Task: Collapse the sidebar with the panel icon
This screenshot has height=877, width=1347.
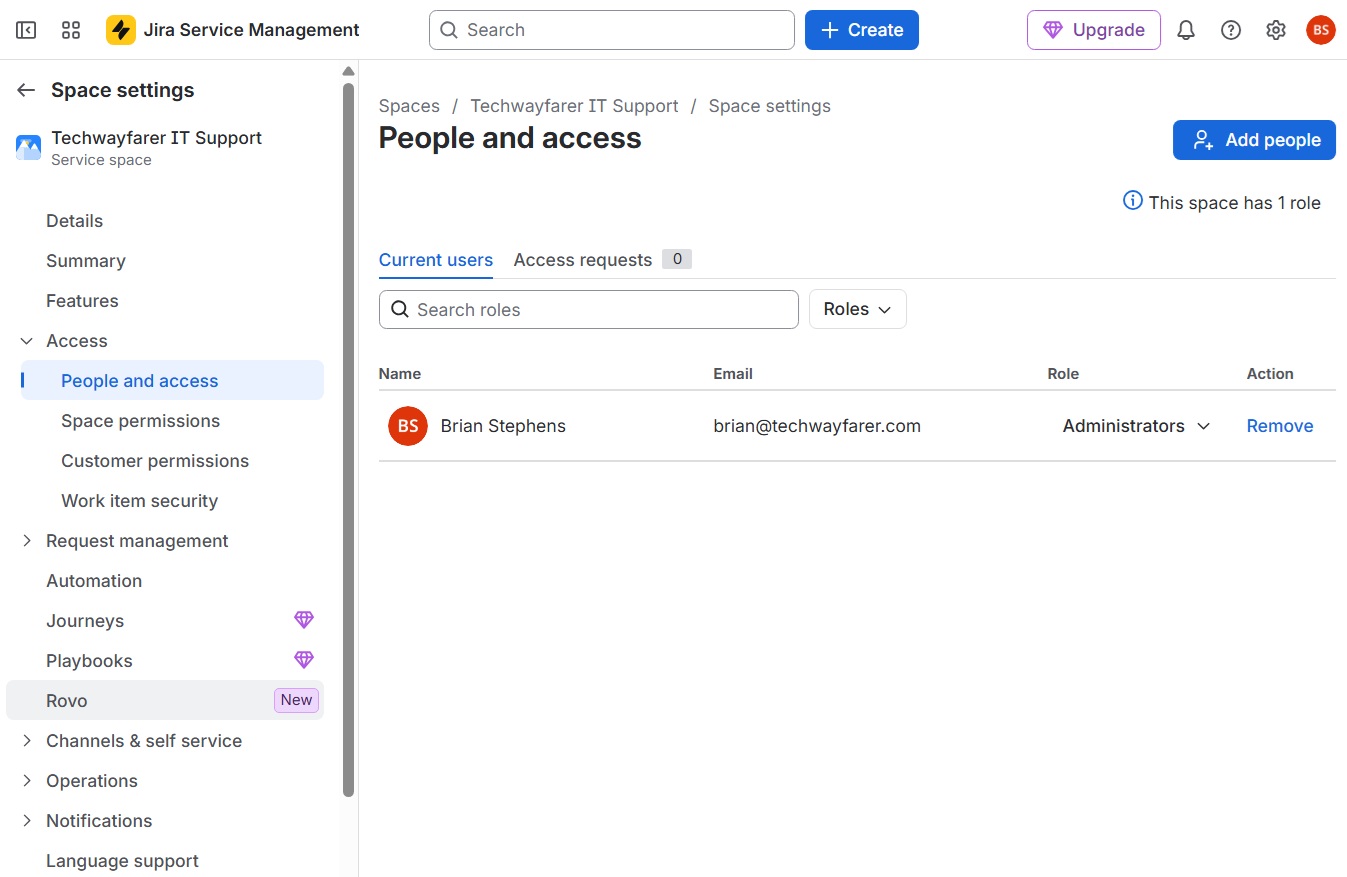Action: [26, 30]
